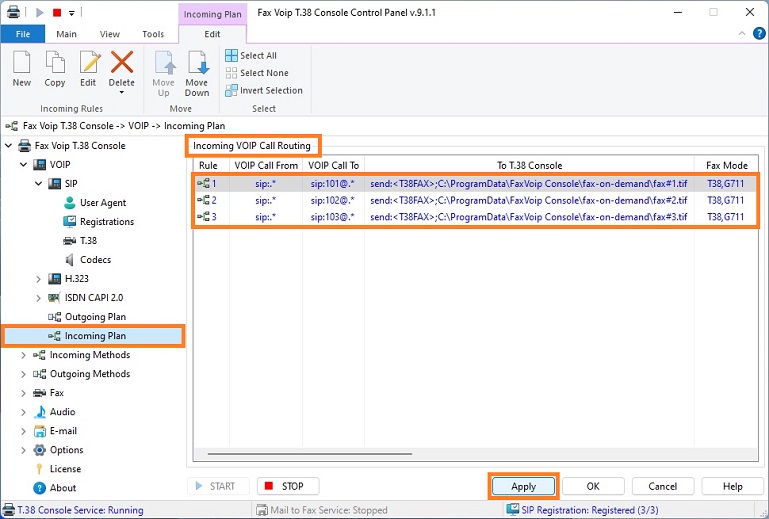Image resolution: width=769 pixels, height=519 pixels.
Task: Switch to the Tools ribbon tab
Action: pyautogui.click(x=153, y=34)
